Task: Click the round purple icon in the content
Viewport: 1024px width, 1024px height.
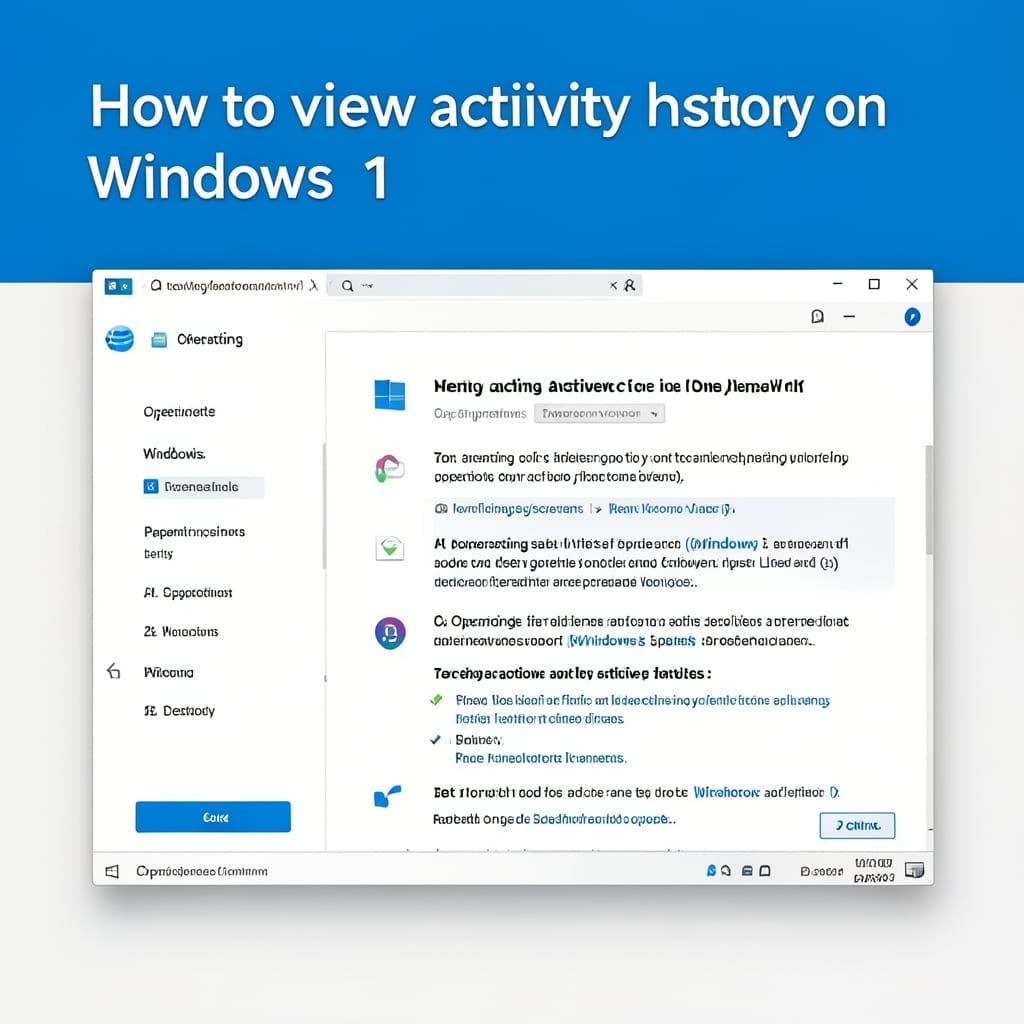Action: [390, 633]
